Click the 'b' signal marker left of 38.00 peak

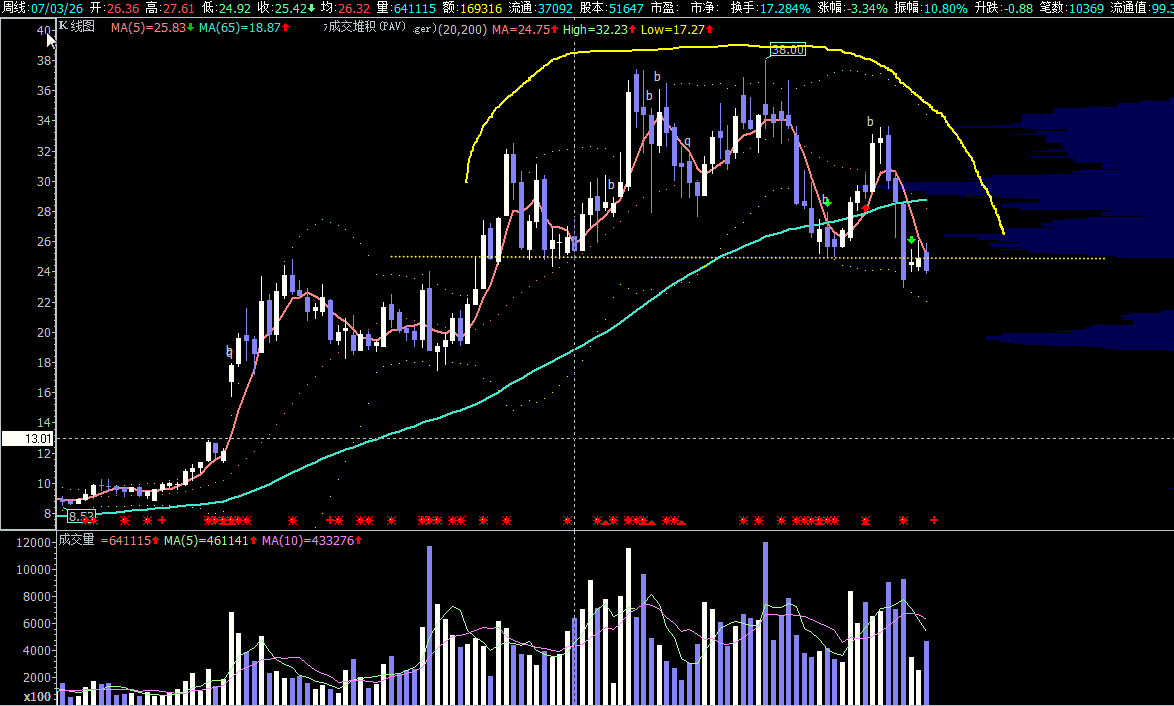tap(657, 76)
